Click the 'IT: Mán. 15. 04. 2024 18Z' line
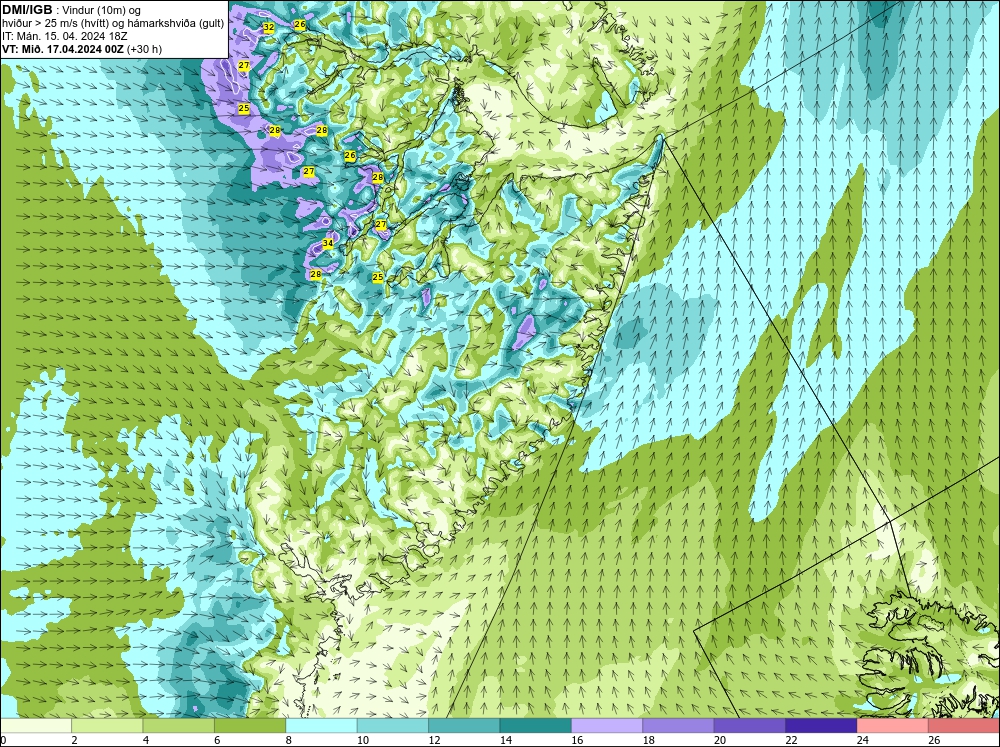 point(65,36)
